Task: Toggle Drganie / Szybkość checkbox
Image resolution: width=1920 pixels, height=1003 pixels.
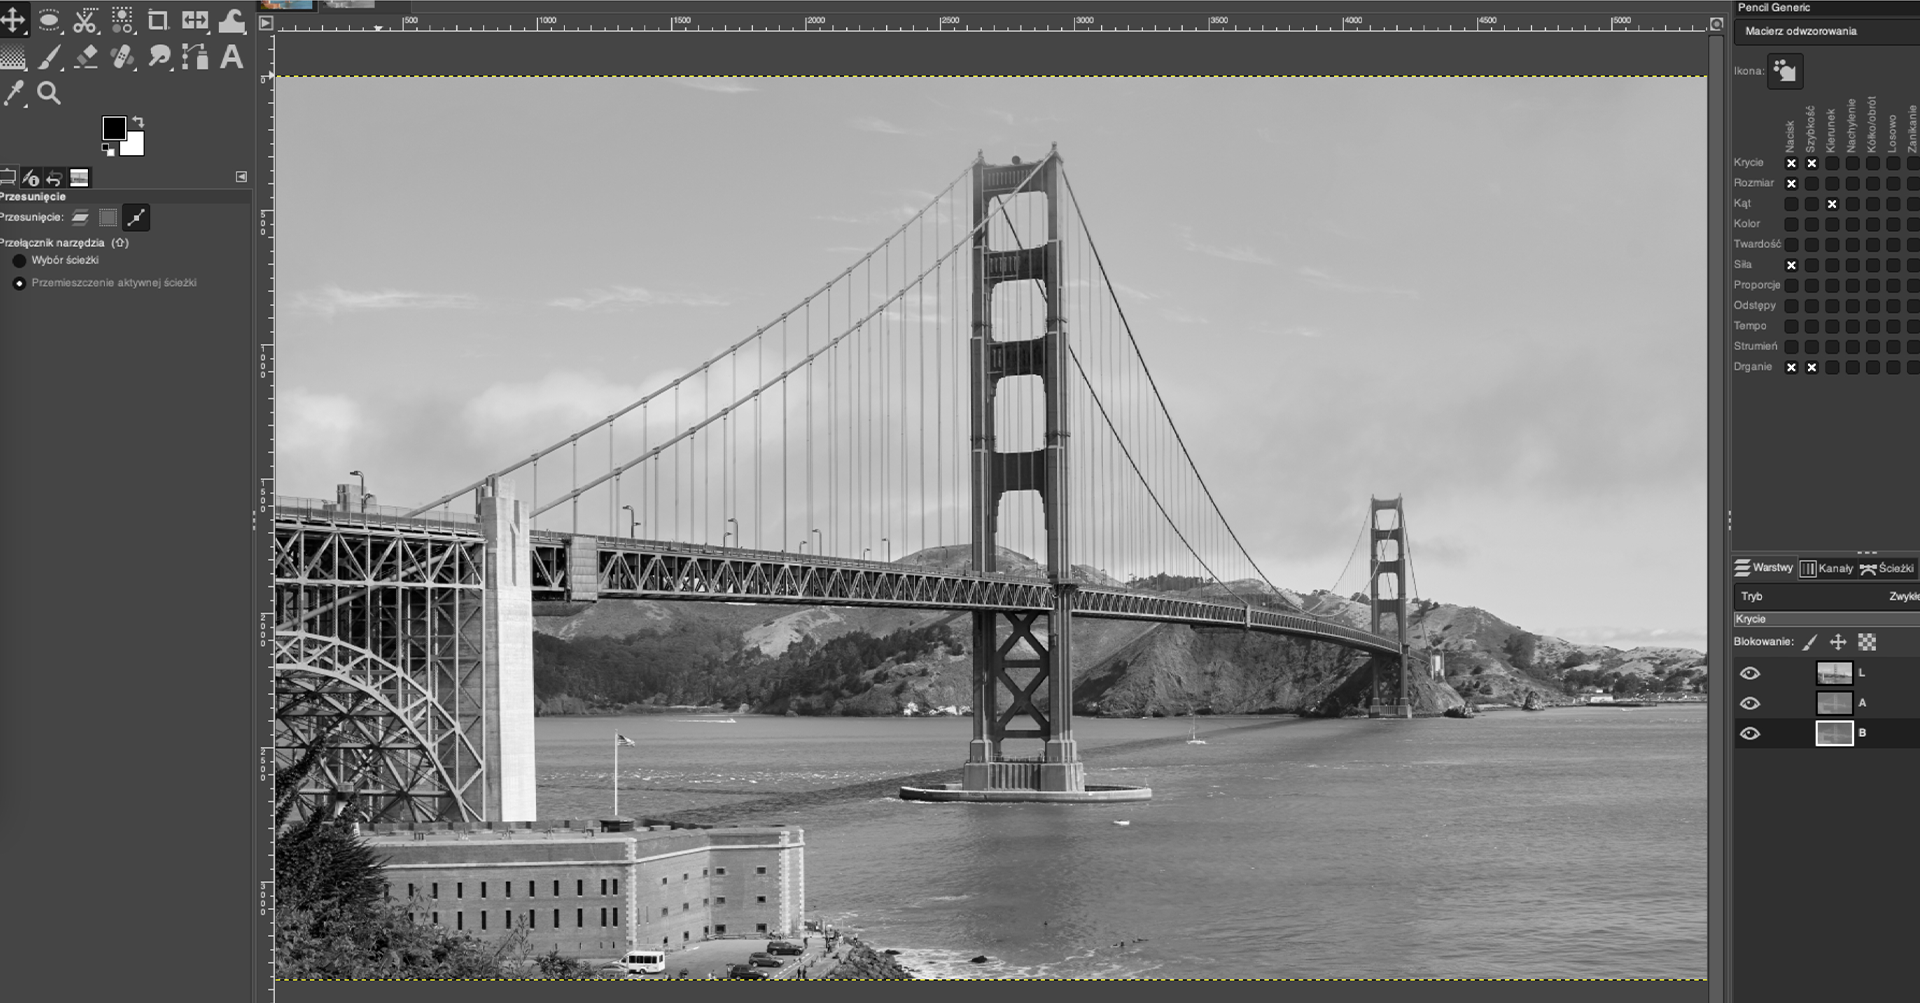Action: tap(1812, 367)
